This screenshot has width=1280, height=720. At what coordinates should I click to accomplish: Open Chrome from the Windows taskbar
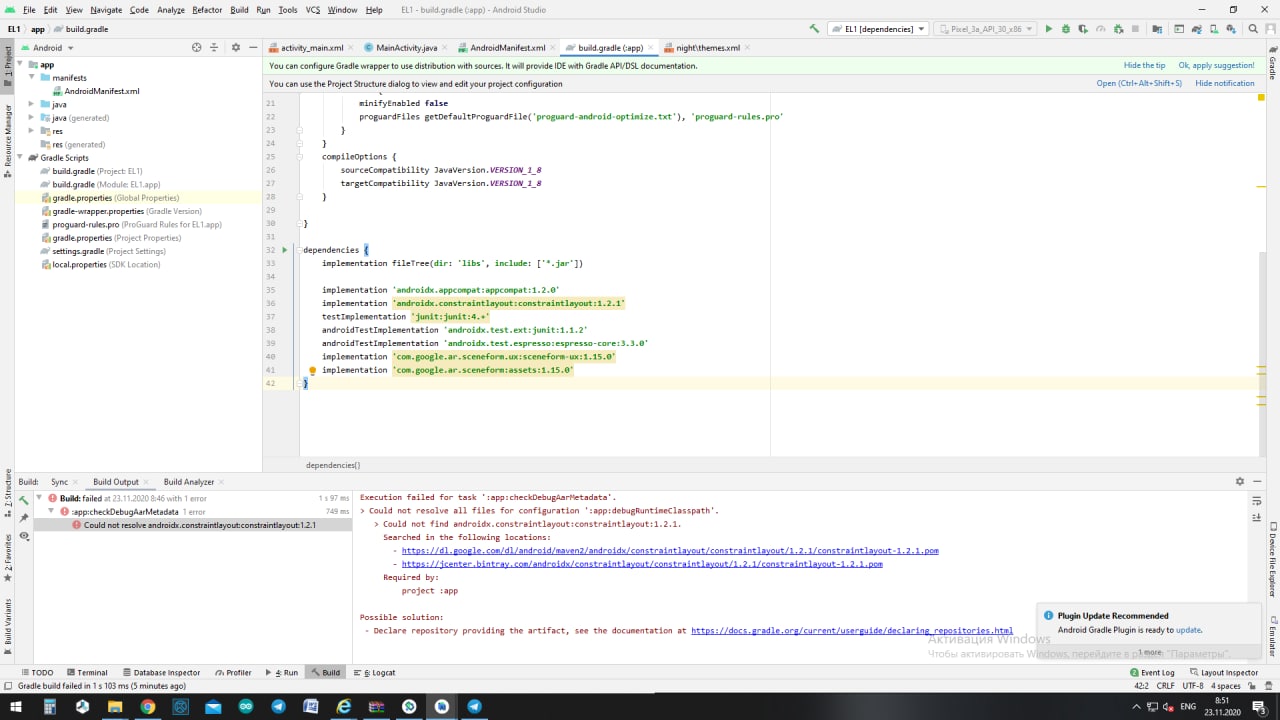pos(147,706)
